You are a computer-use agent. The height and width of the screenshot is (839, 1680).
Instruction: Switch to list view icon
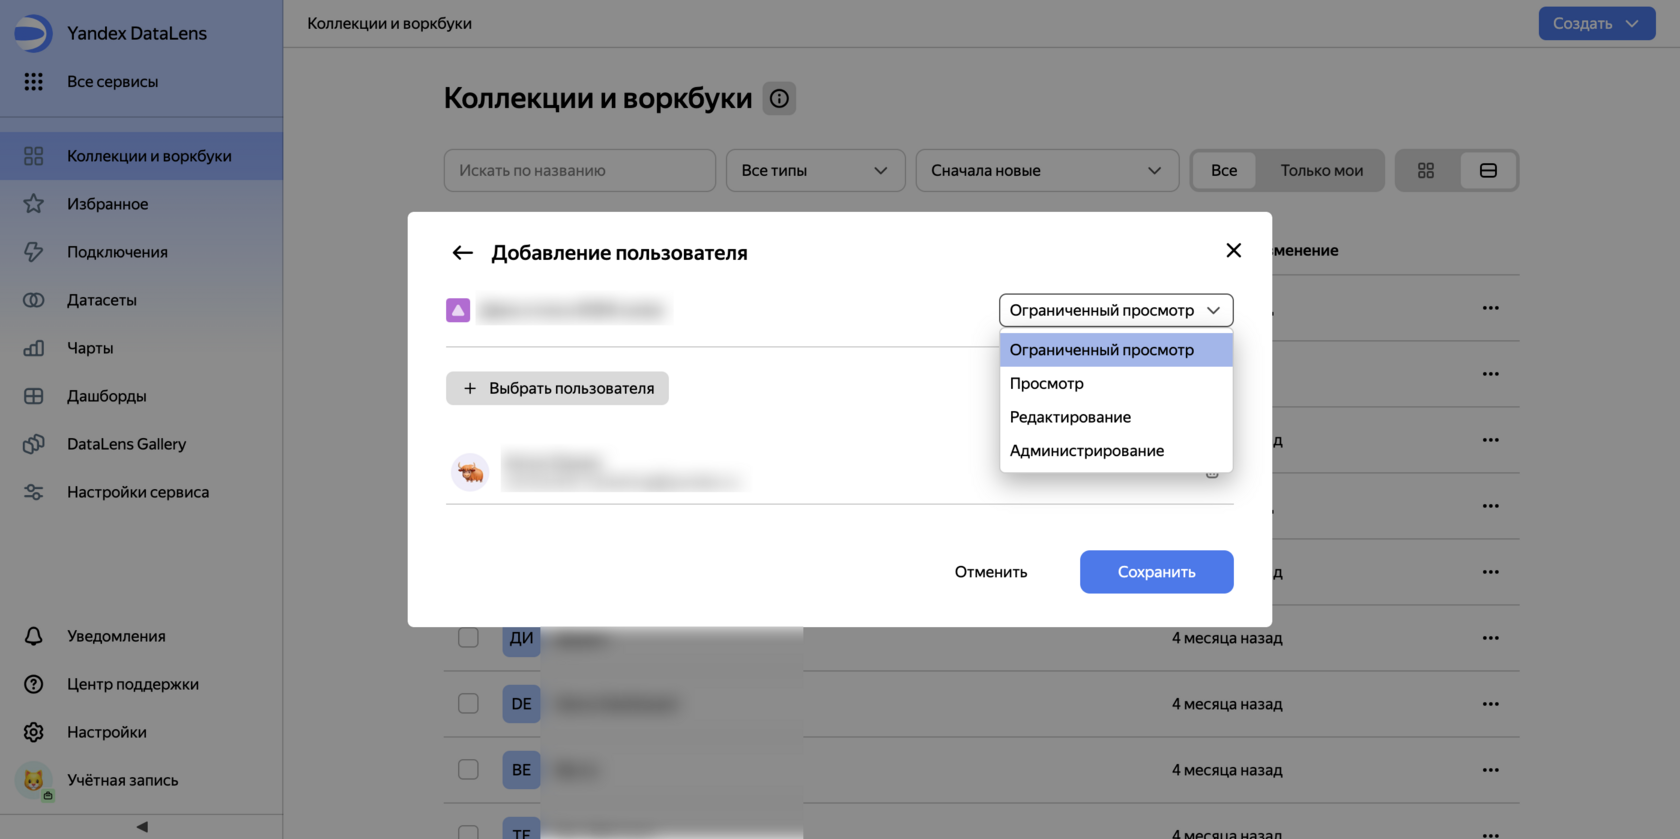tap(1488, 170)
